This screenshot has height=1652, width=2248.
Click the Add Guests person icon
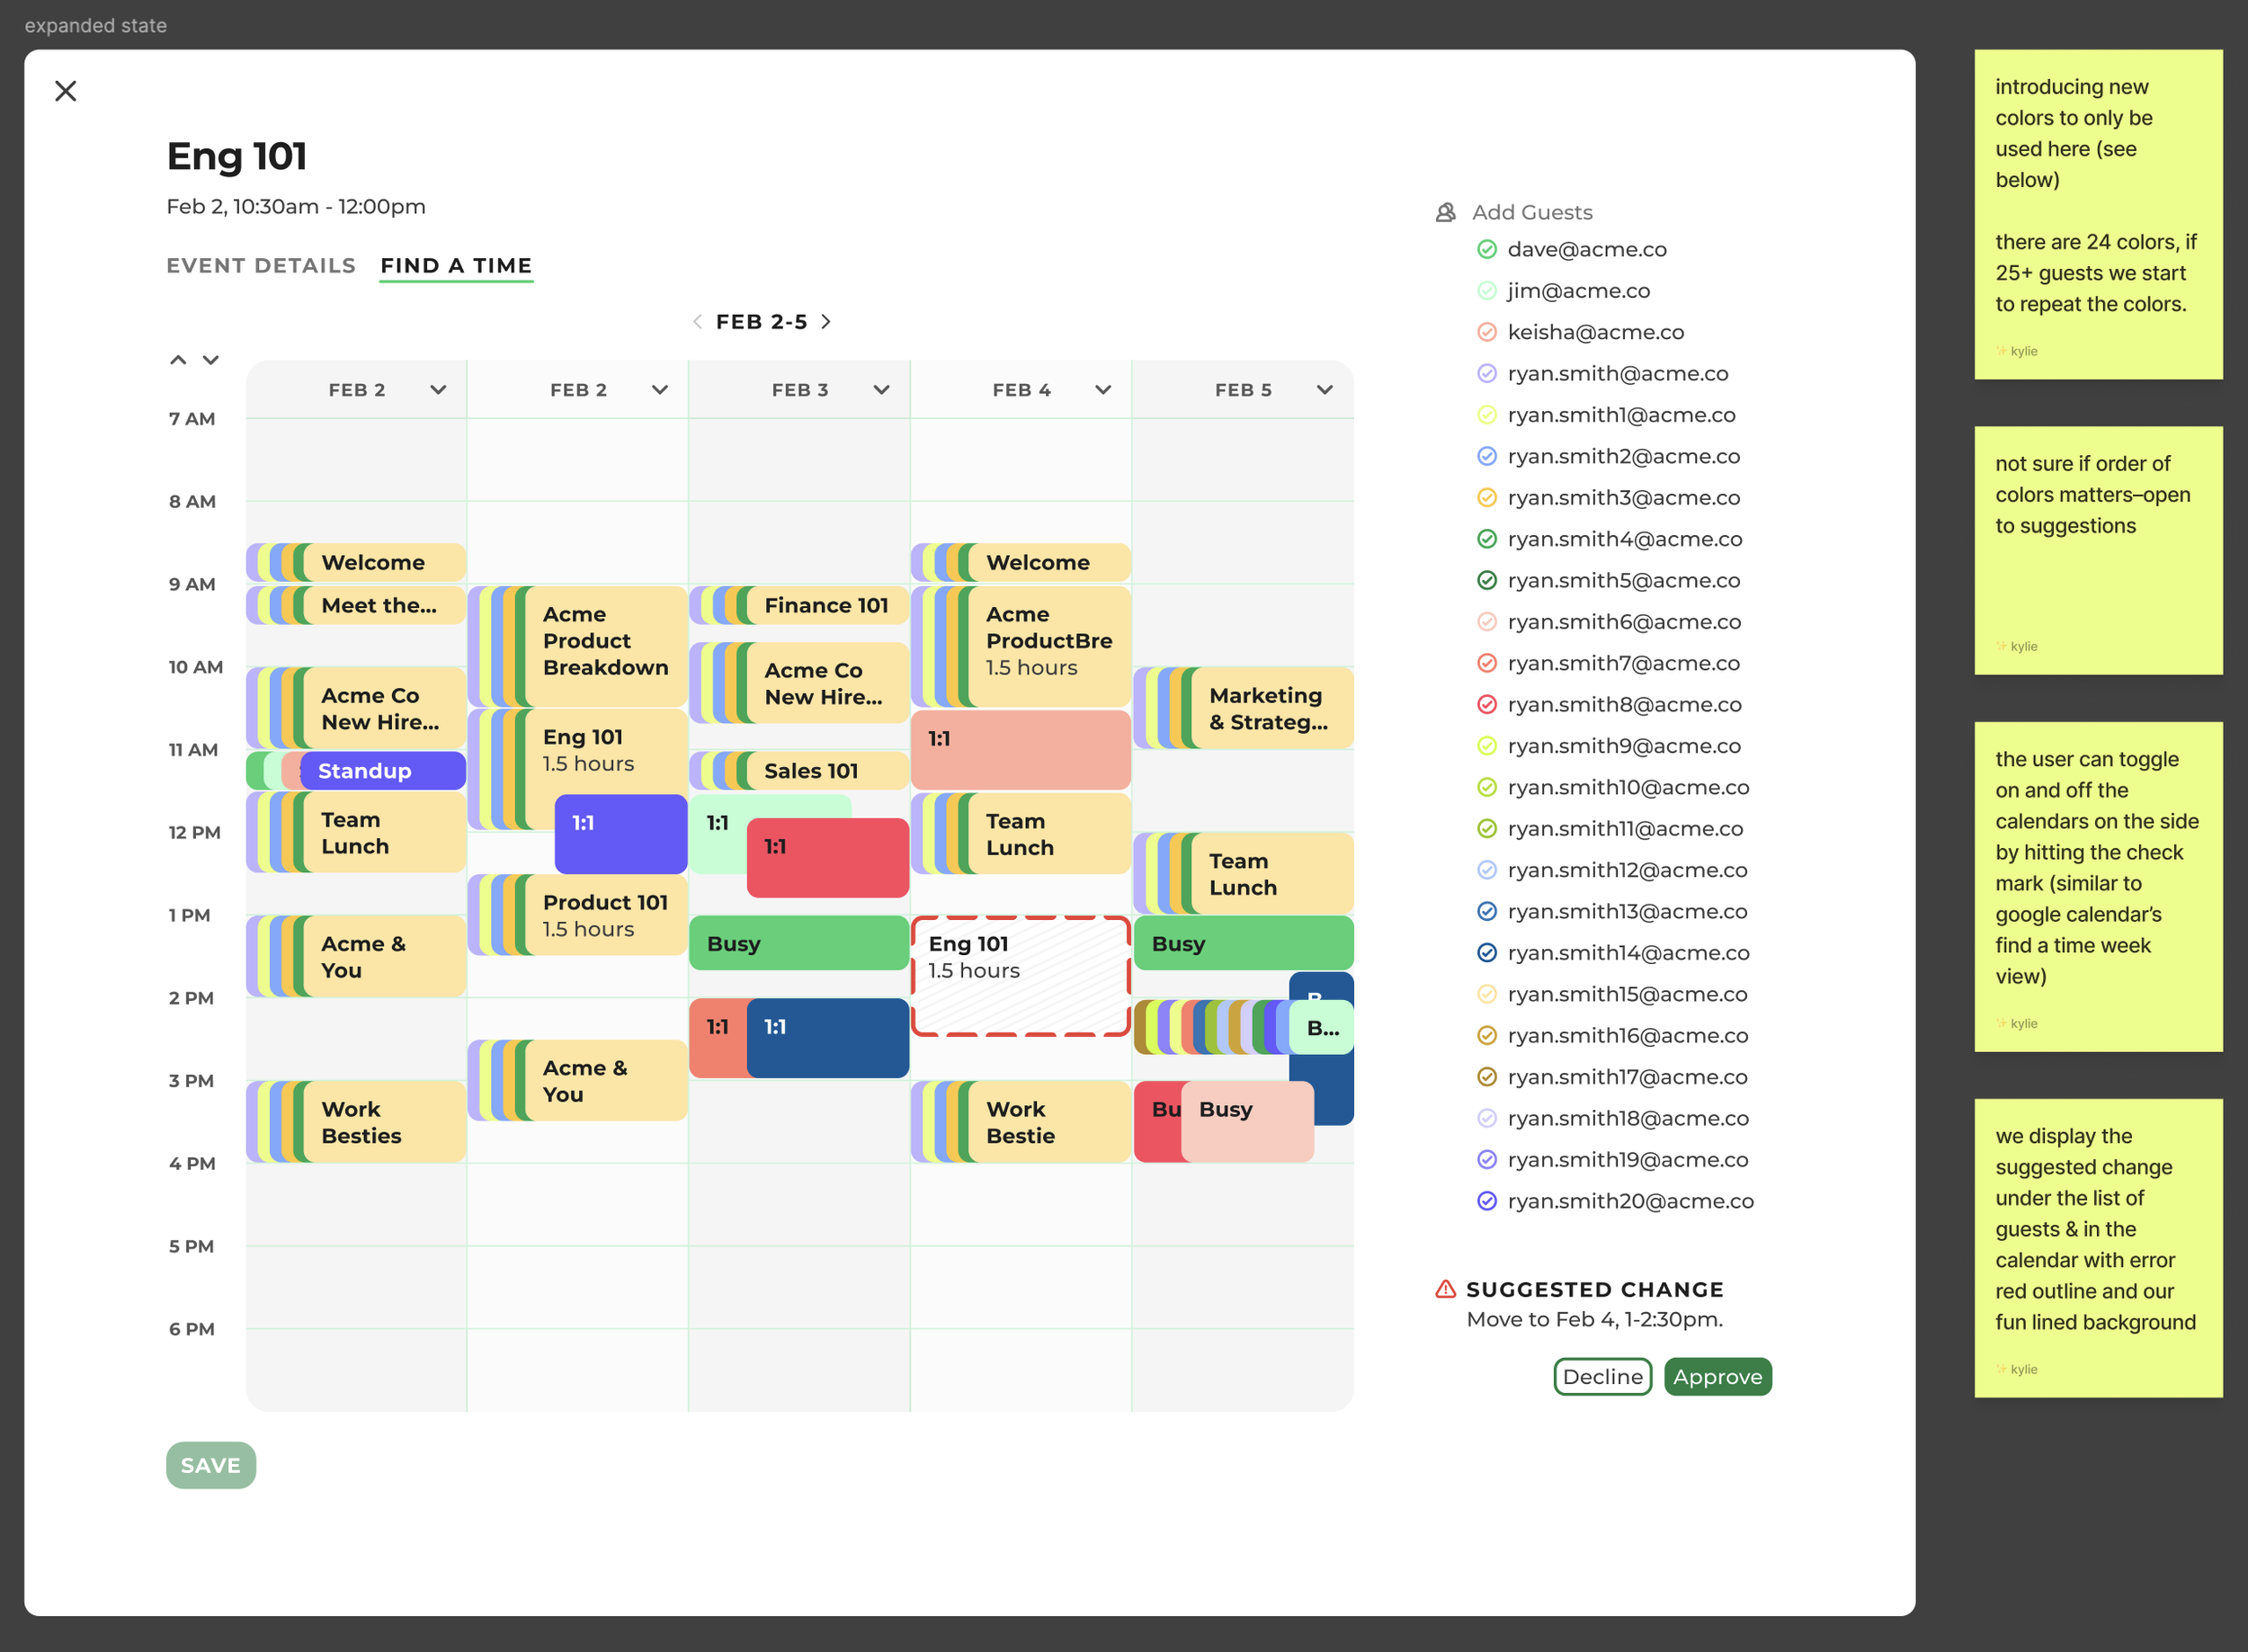(x=1445, y=212)
